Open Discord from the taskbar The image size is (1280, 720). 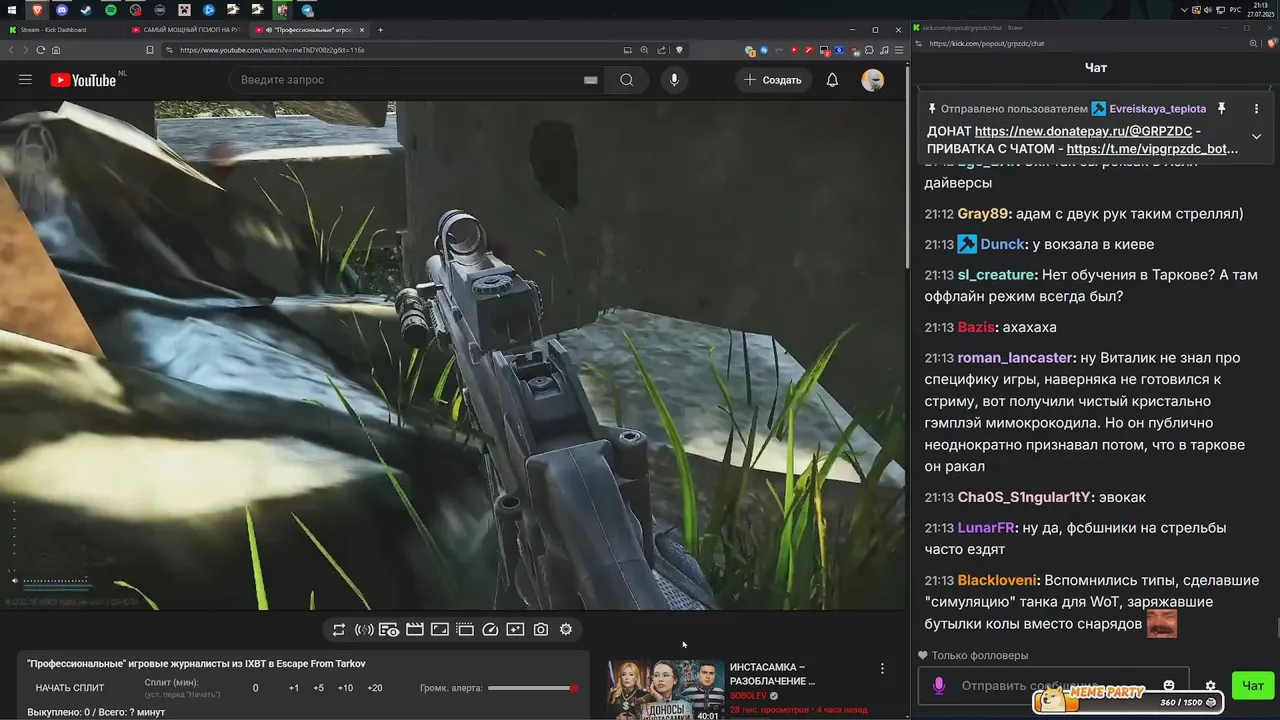coord(63,10)
